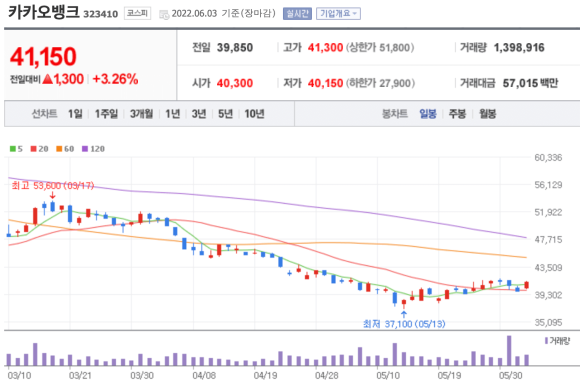Viewport: 580px width, 387px height.
Task: Click the calendar icon before 2022.06.03
Action: click(x=164, y=14)
